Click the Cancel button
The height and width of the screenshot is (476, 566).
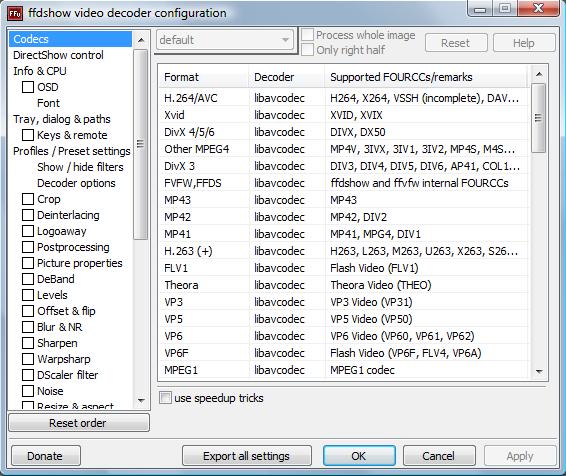pos(439,456)
